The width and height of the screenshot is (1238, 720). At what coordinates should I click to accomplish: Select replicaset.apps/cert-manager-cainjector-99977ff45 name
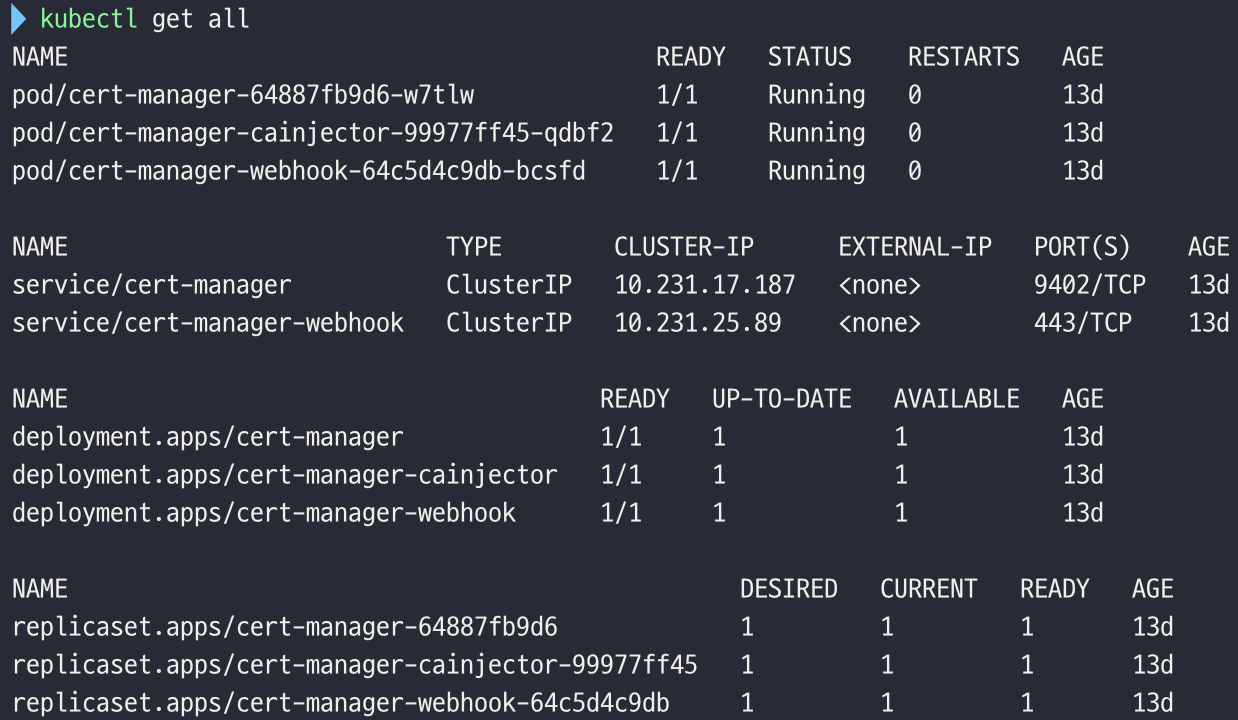pyautogui.click(x=355, y=665)
